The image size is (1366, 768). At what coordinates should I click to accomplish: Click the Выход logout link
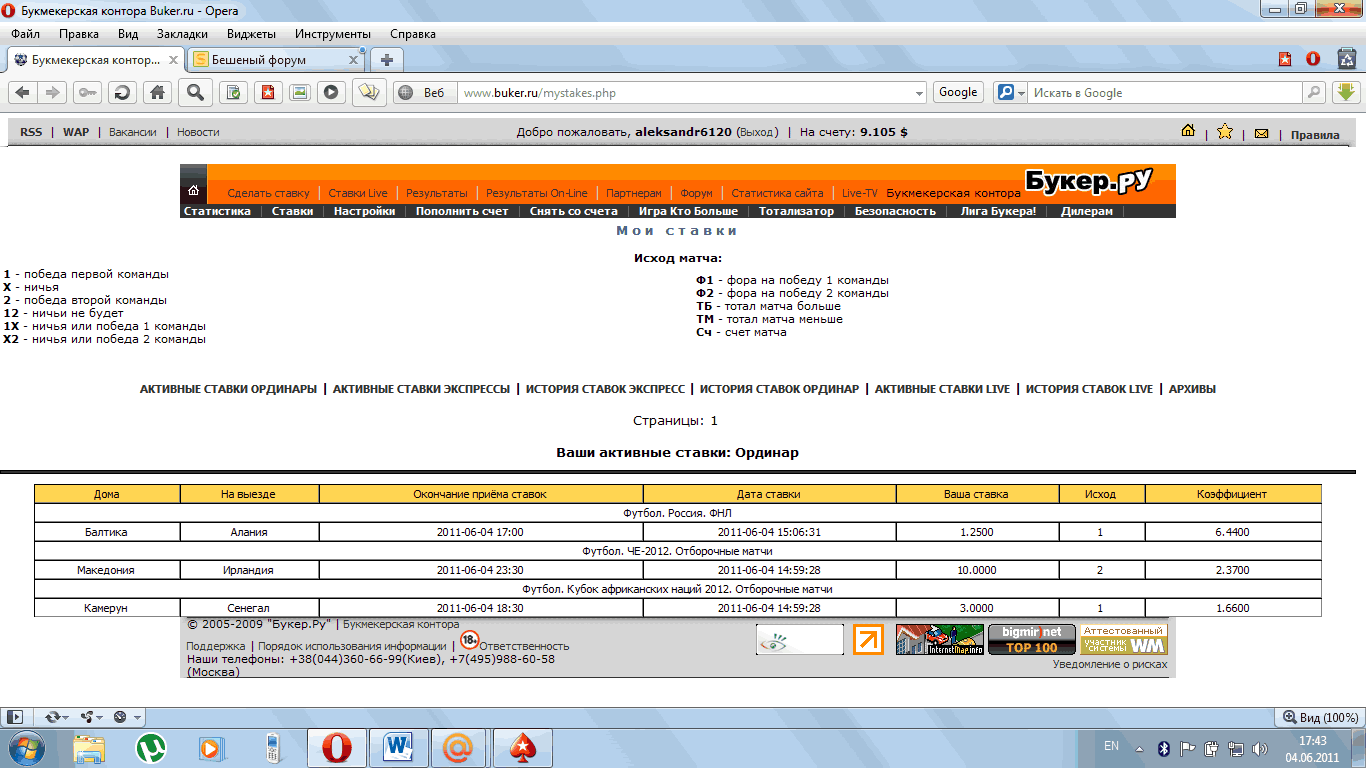(x=757, y=132)
